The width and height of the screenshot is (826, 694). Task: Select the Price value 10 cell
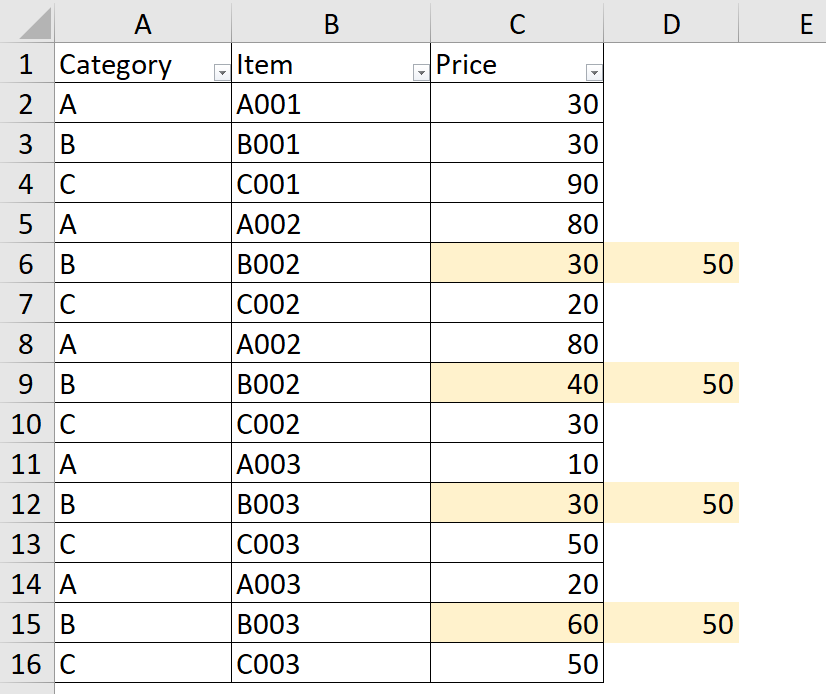tap(517, 464)
